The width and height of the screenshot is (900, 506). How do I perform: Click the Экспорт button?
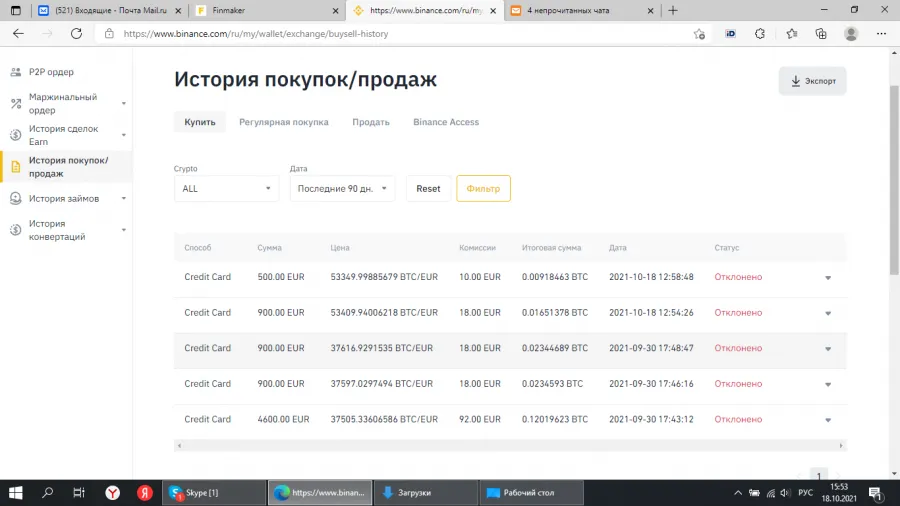pyautogui.click(x=812, y=81)
